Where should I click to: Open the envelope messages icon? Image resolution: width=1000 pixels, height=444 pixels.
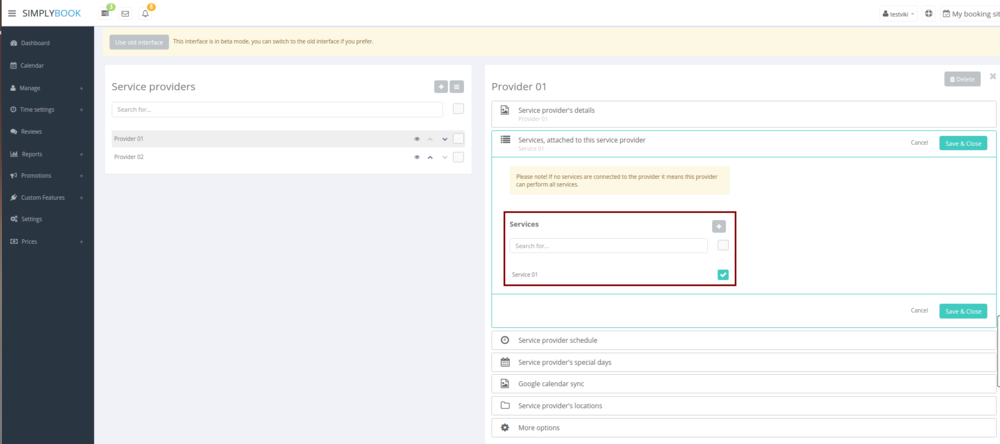[x=125, y=14]
